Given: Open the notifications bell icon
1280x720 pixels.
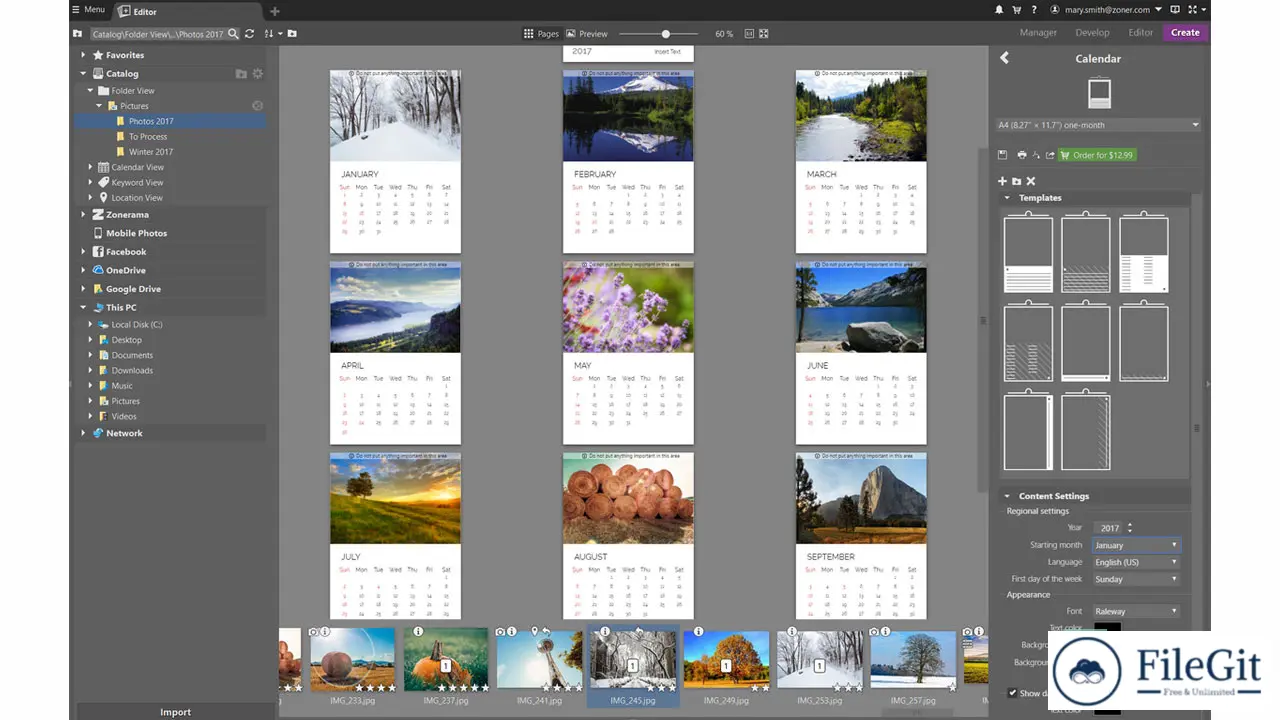Looking at the screenshot, I should click(999, 10).
